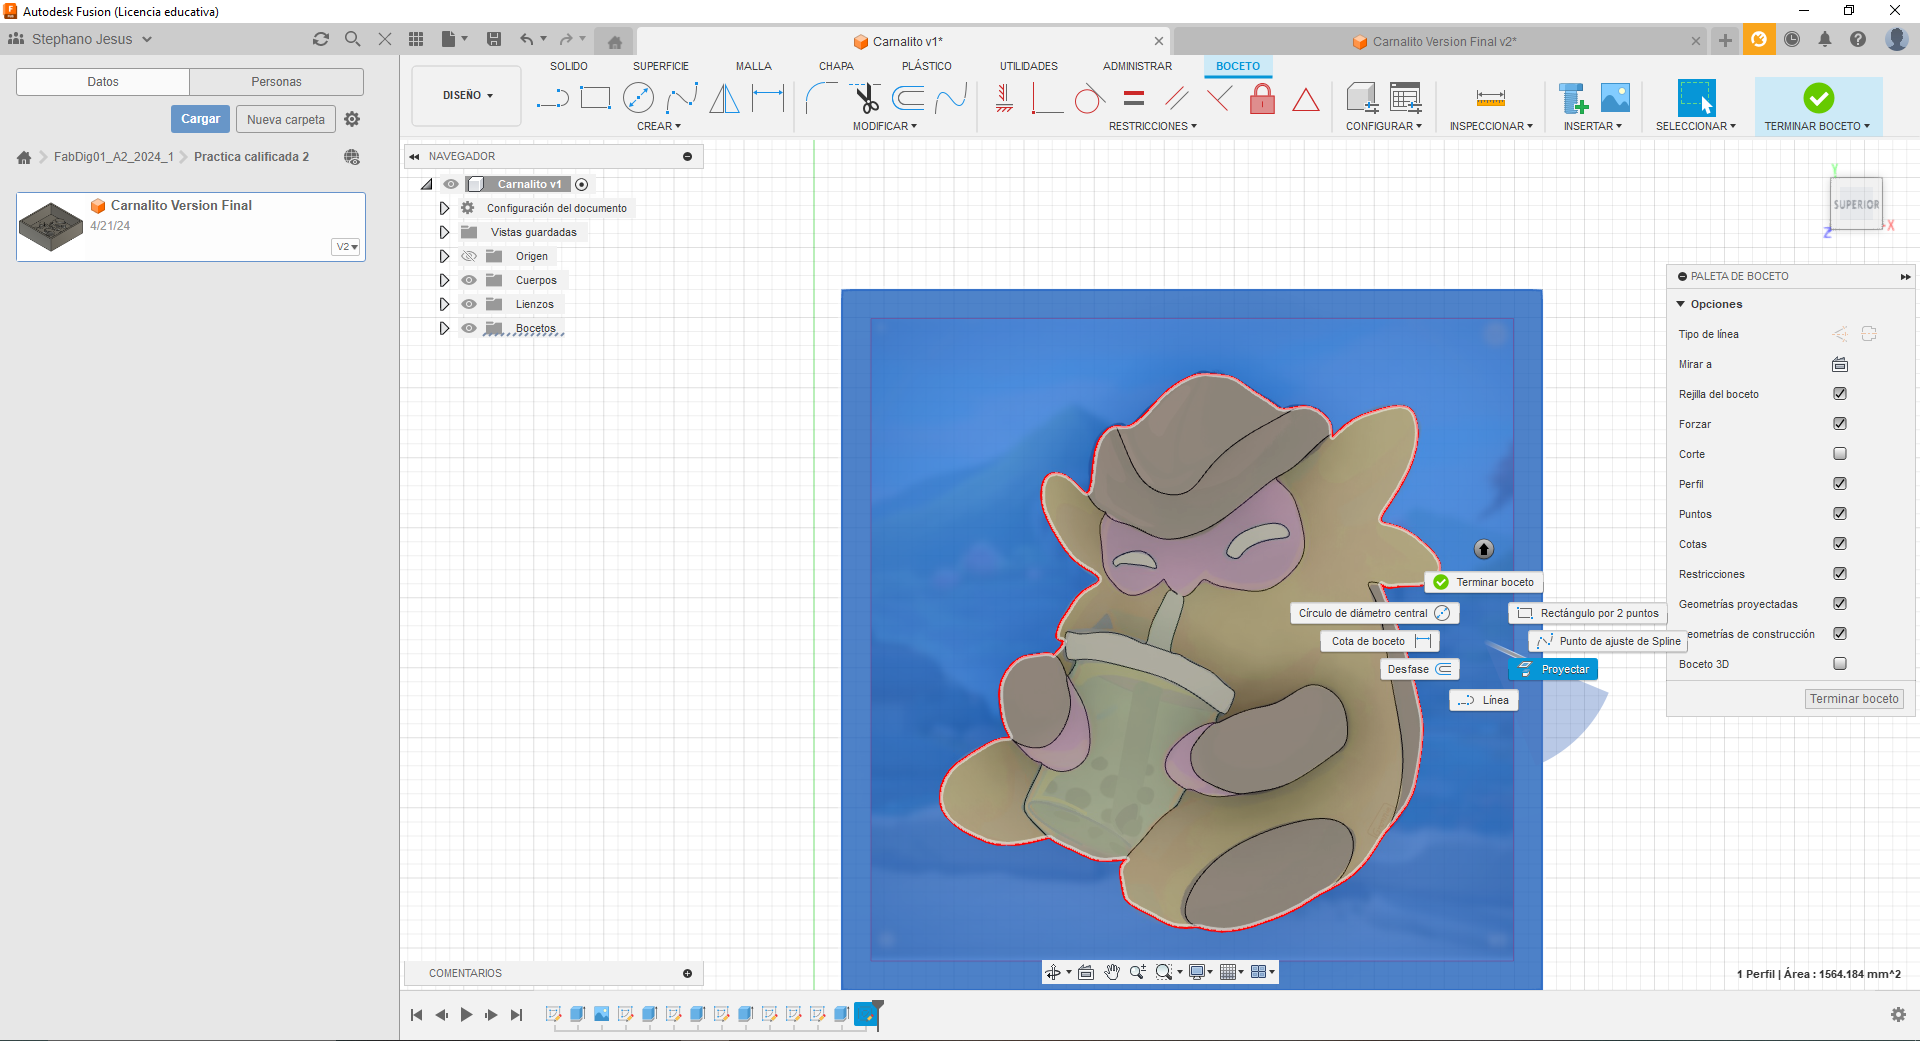Choose the center diameter circle toolbar icon
The image size is (1920, 1041).
point(638,98)
